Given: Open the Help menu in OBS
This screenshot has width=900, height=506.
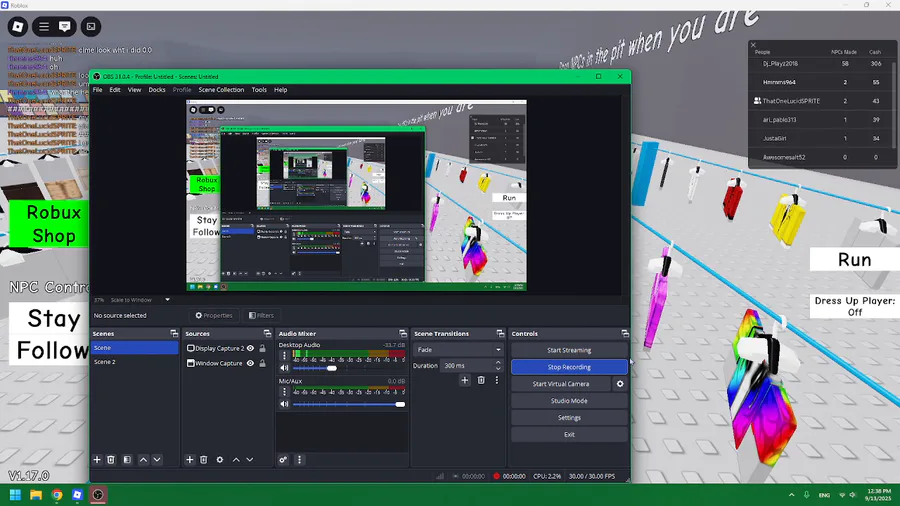Looking at the screenshot, I should pos(280,89).
